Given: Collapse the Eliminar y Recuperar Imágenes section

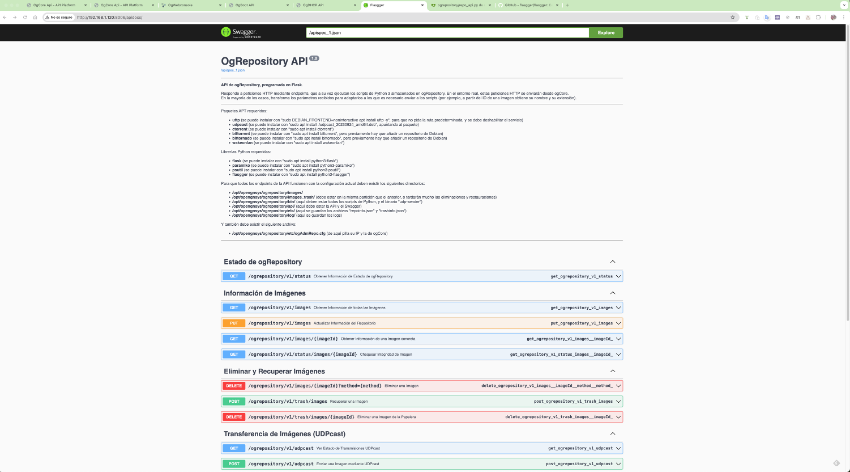Looking at the screenshot, I should (x=613, y=371).
